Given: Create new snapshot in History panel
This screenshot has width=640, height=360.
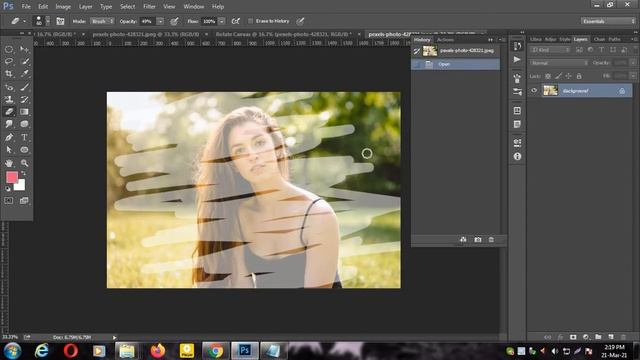Looking at the screenshot, I should [x=478, y=240].
